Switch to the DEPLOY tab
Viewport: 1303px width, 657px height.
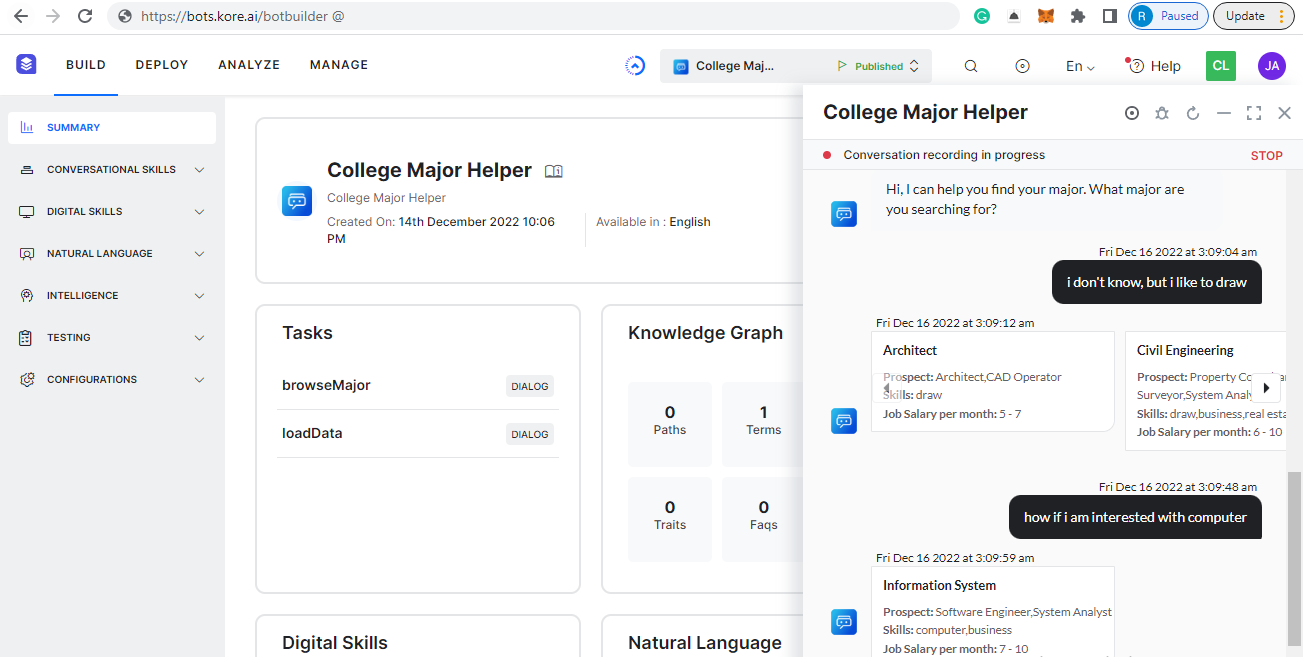pyautogui.click(x=161, y=64)
